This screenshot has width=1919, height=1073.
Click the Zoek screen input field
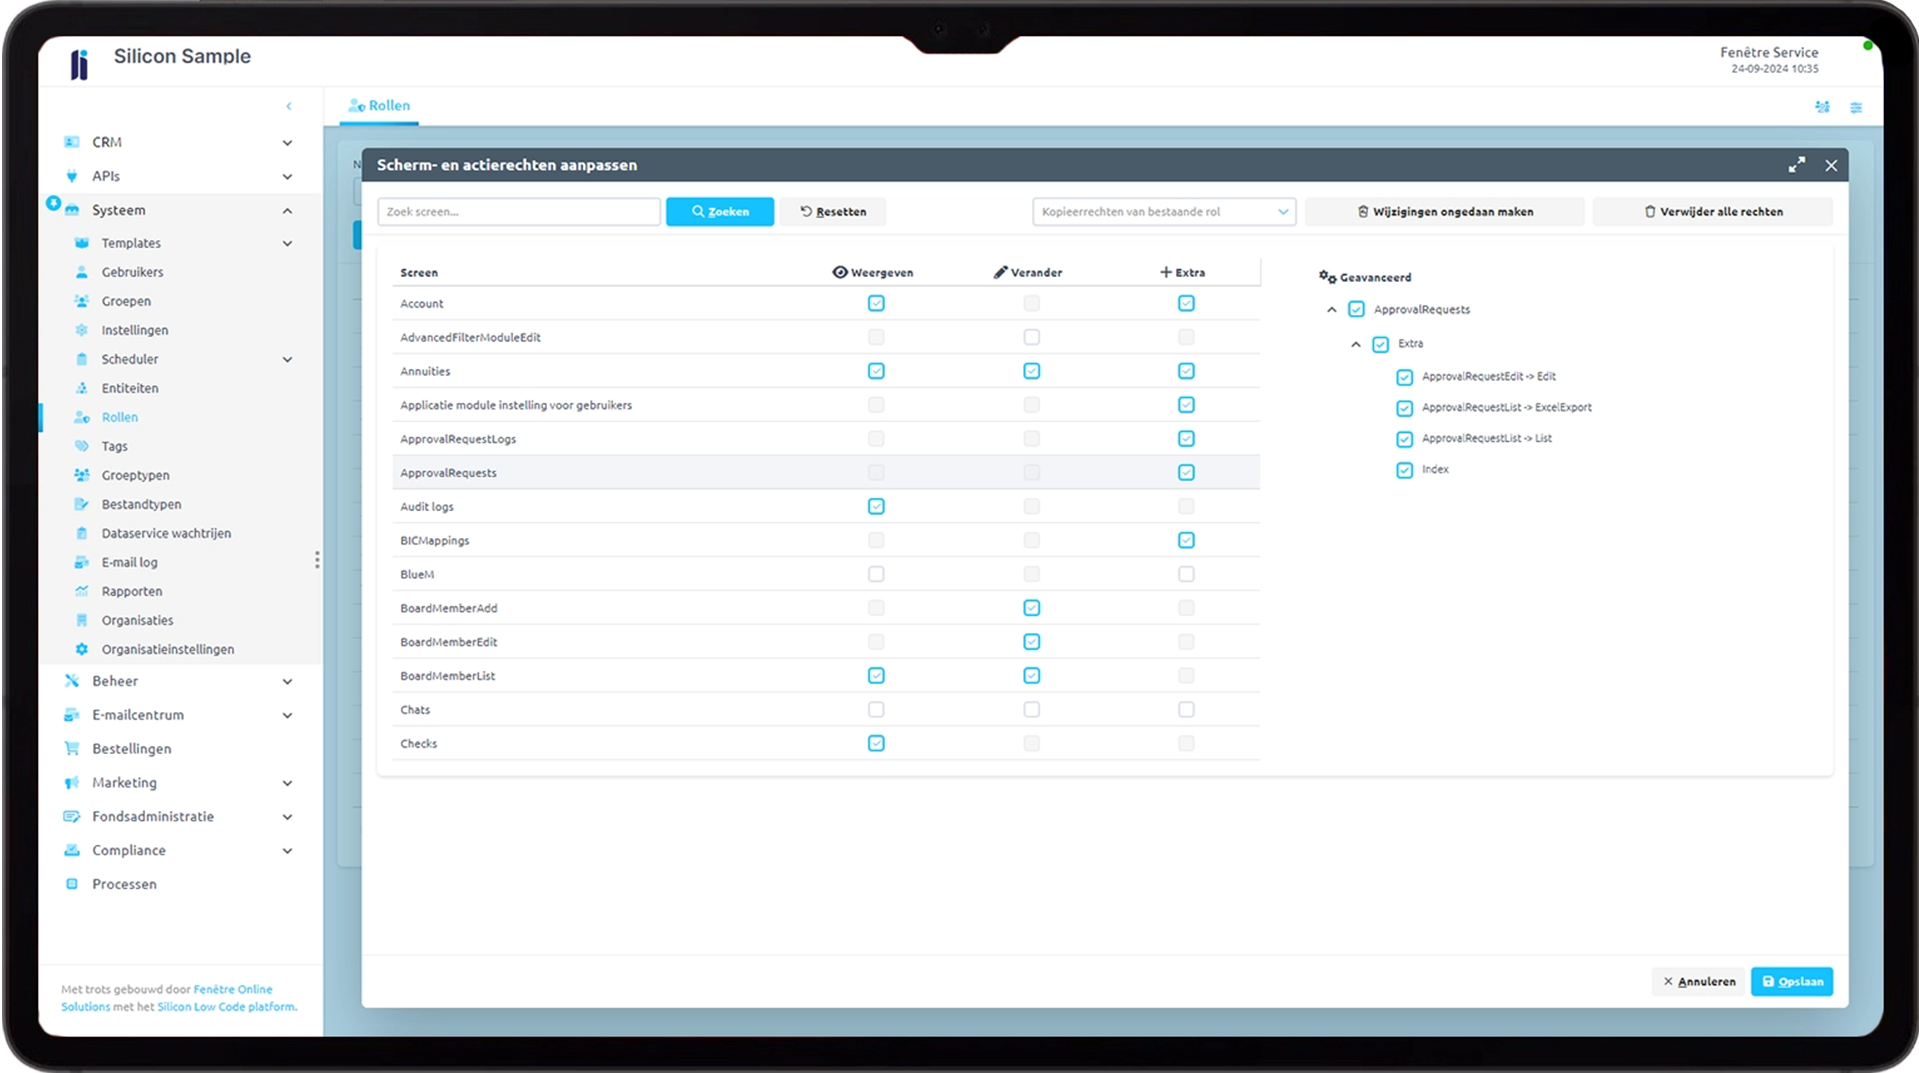click(519, 212)
